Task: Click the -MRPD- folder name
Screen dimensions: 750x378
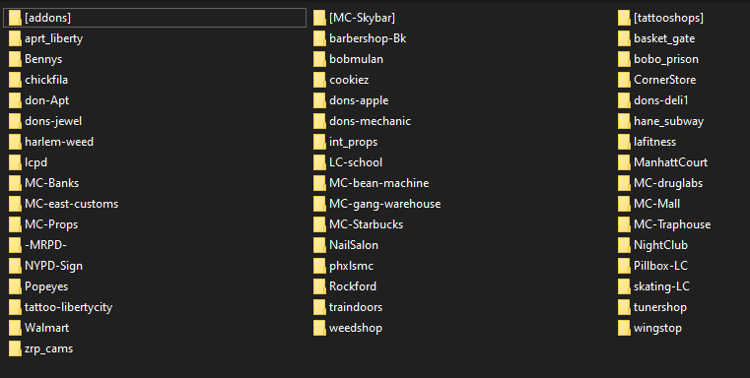Action: 45,245
